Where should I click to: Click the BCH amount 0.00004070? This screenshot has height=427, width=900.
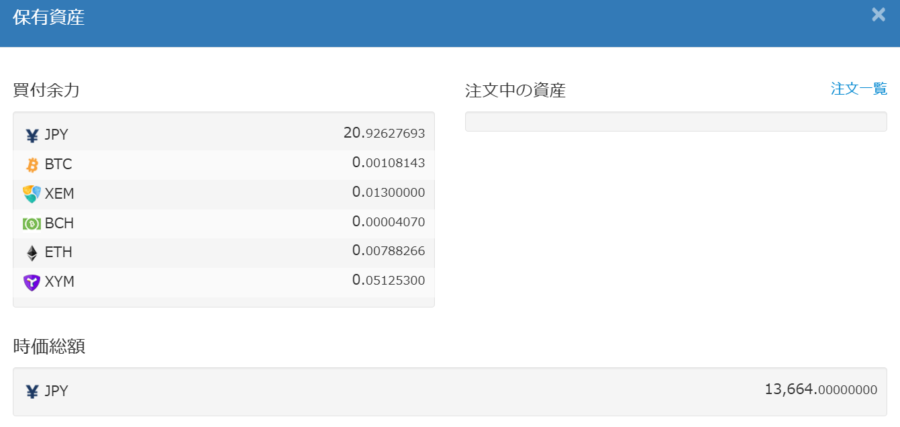pos(388,222)
